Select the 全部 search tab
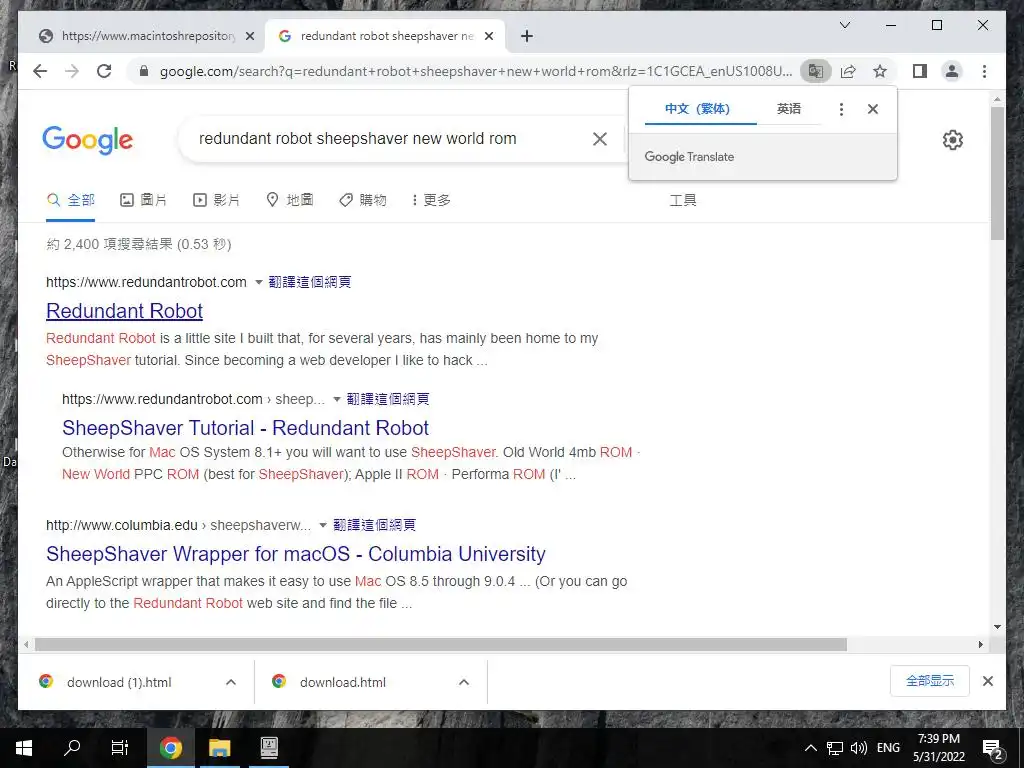Viewport: 1024px width, 768px height. pos(71,200)
